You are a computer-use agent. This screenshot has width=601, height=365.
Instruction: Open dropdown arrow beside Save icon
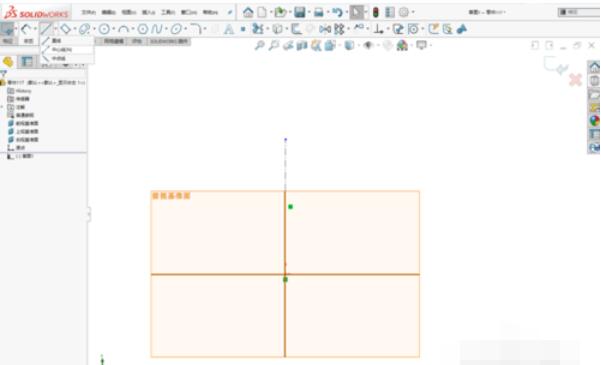coord(309,12)
